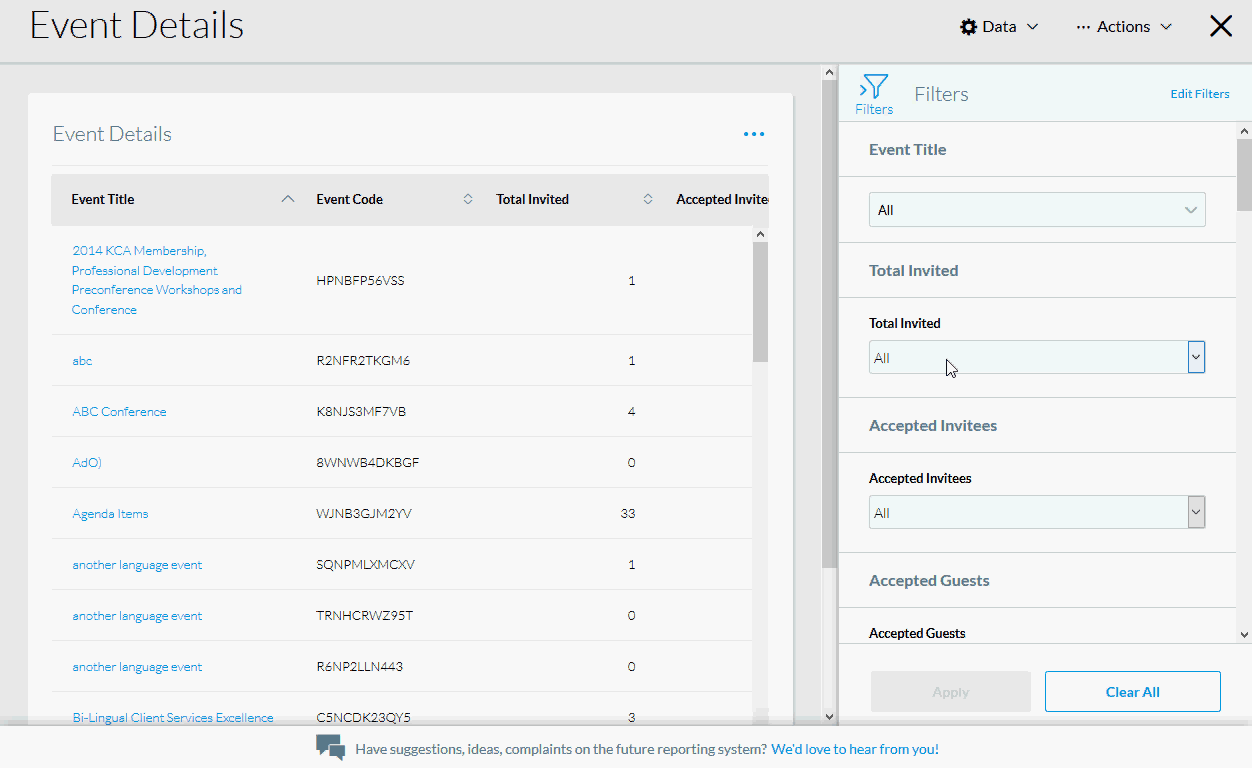Select the Filters funnel icon

tap(873, 85)
